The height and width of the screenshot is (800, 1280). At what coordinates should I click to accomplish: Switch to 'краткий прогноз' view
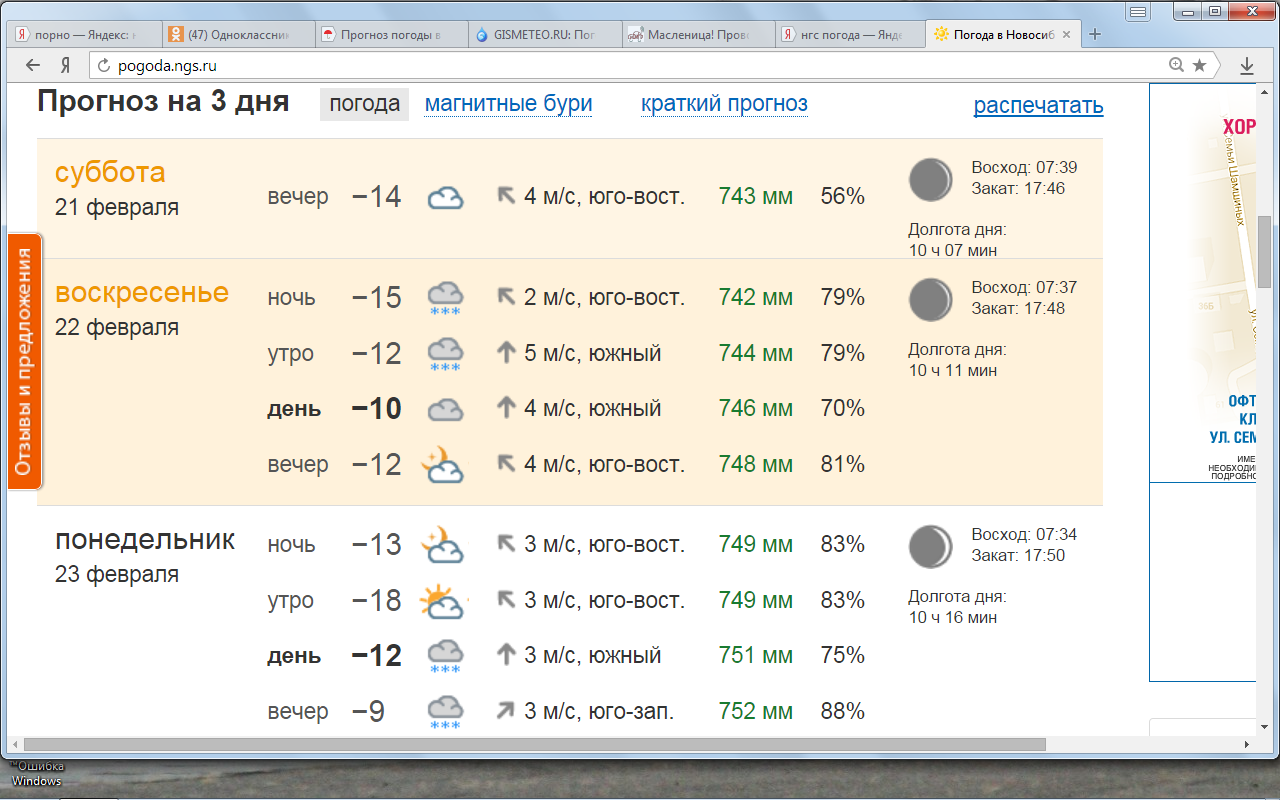tap(724, 104)
